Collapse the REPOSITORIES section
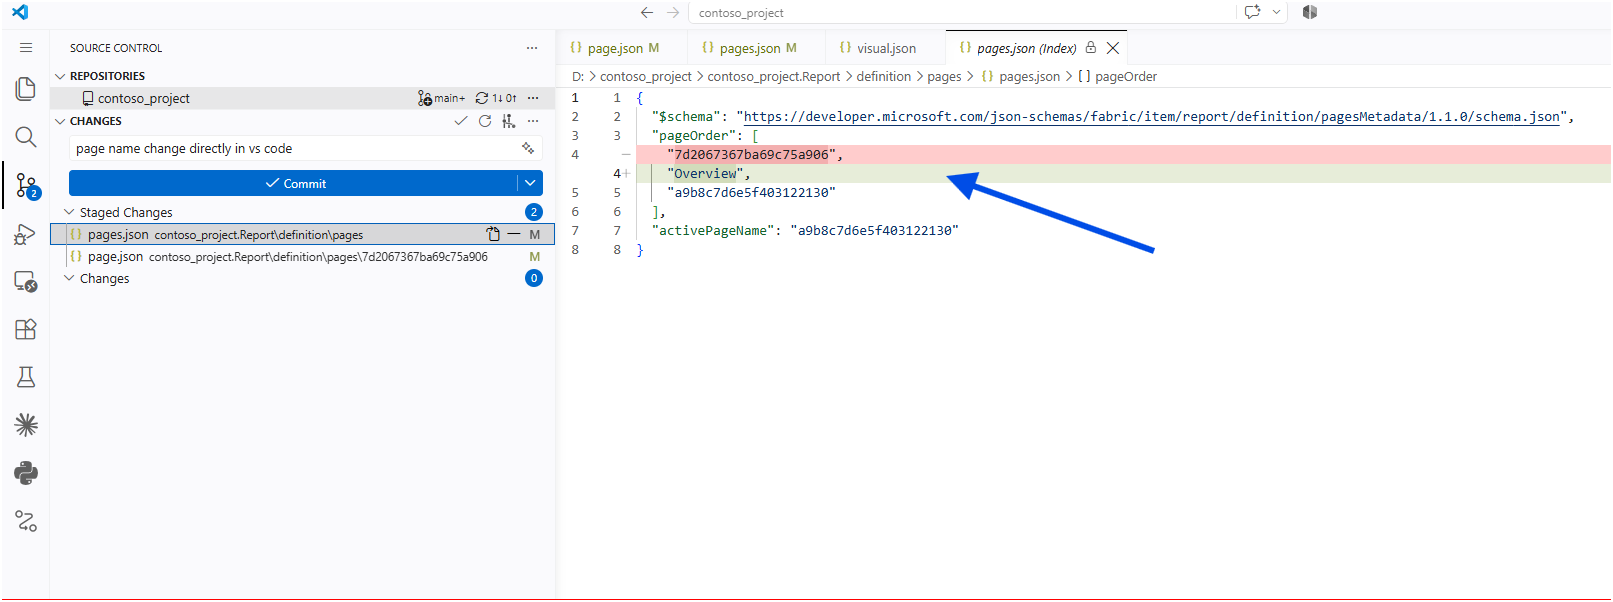The width and height of the screenshot is (1613, 602). (x=60, y=76)
